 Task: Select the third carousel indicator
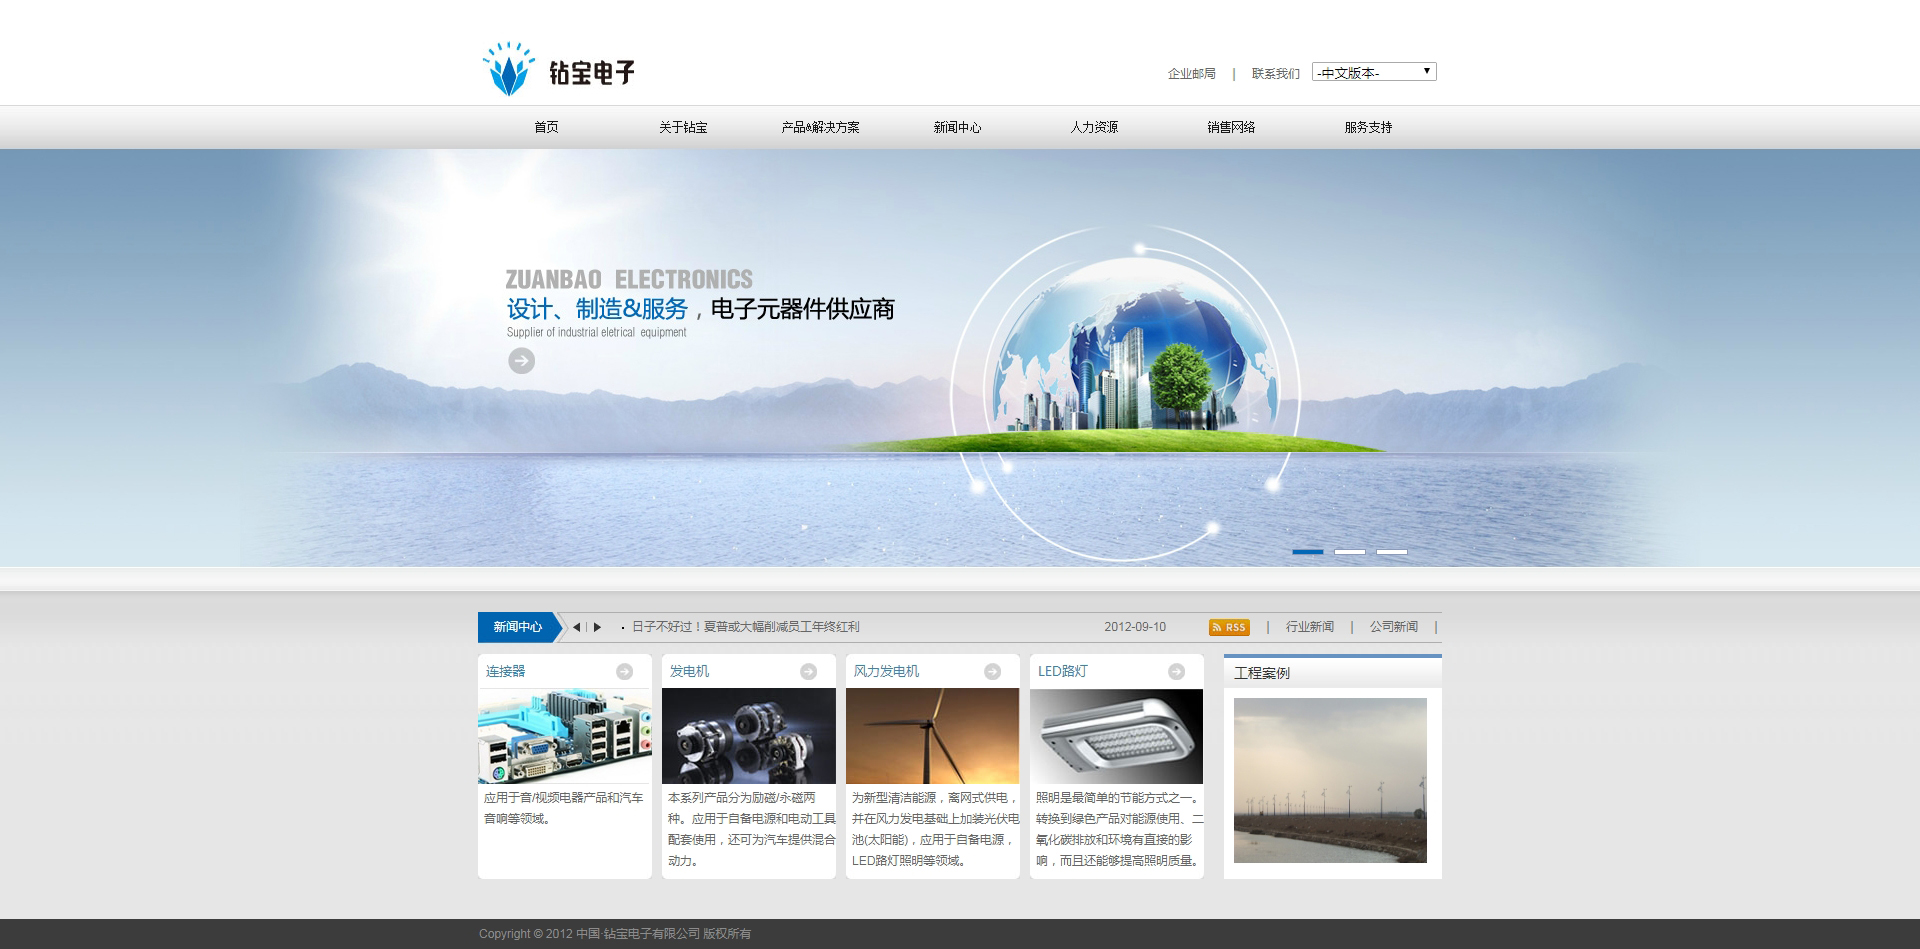1392,552
